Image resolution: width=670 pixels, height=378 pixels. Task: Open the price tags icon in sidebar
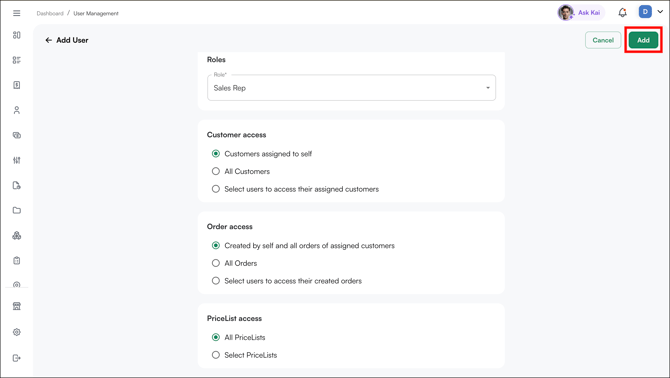point(17,135)
